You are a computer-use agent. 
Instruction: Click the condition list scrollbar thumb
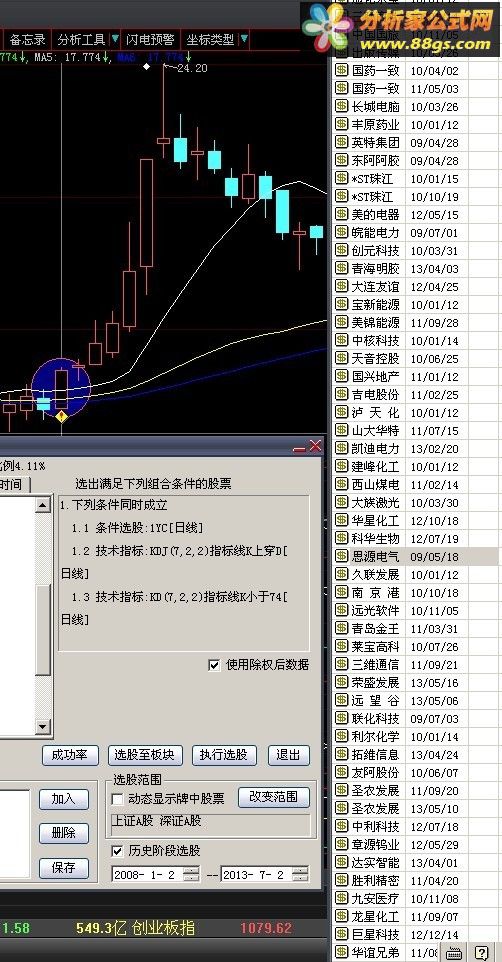42,629
